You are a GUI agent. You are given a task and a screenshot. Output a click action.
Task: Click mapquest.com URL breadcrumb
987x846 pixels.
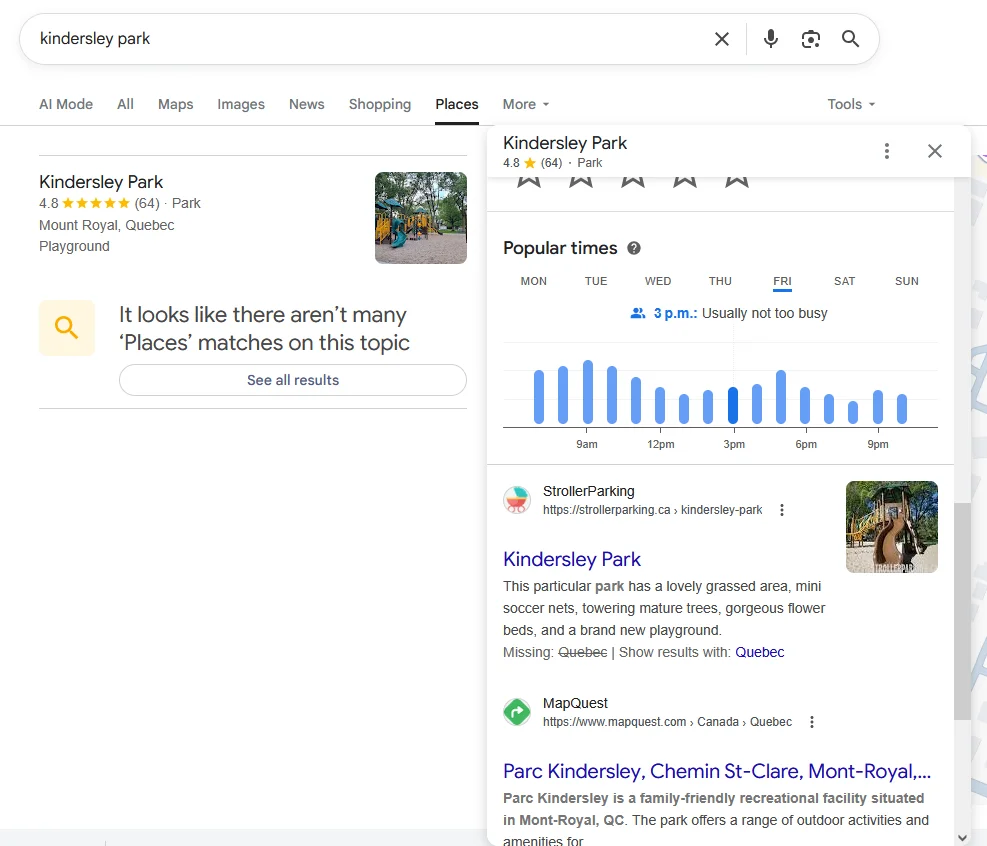pyautogui.click(x=667, y=722)
